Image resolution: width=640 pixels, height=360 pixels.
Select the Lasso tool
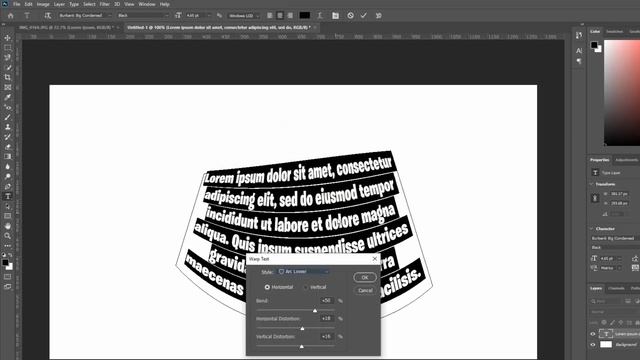(x=8, y=58)
